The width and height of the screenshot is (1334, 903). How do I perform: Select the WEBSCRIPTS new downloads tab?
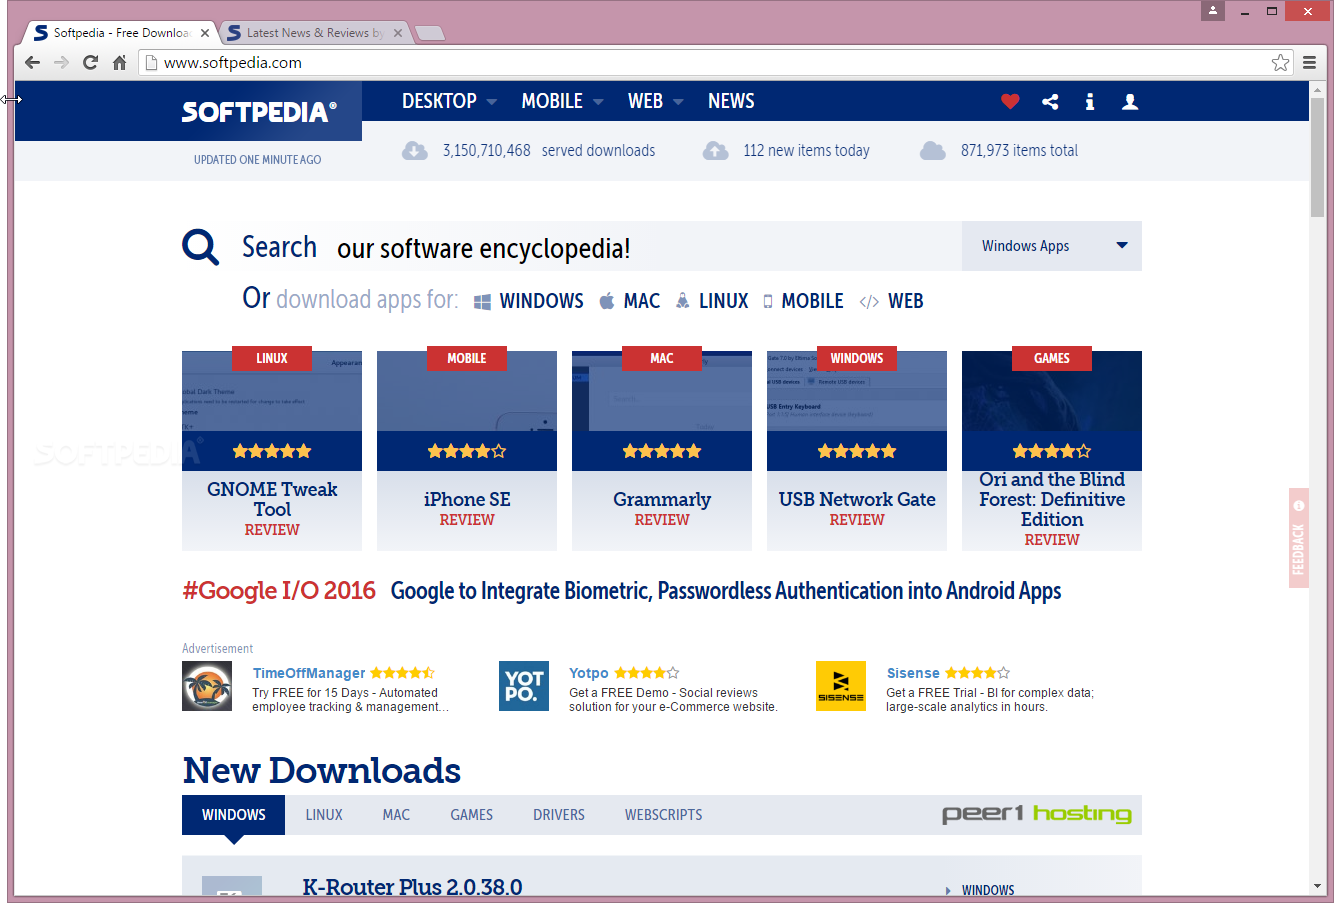pyautogui.click(x=664, y=815)
